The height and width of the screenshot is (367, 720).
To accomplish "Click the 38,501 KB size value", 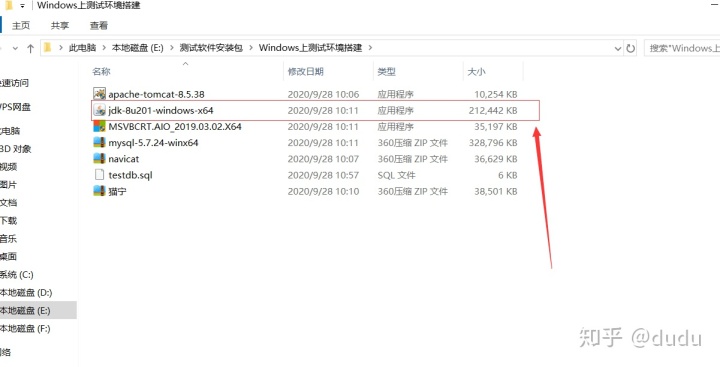I will pyautogui.click(x=495, y=191).
